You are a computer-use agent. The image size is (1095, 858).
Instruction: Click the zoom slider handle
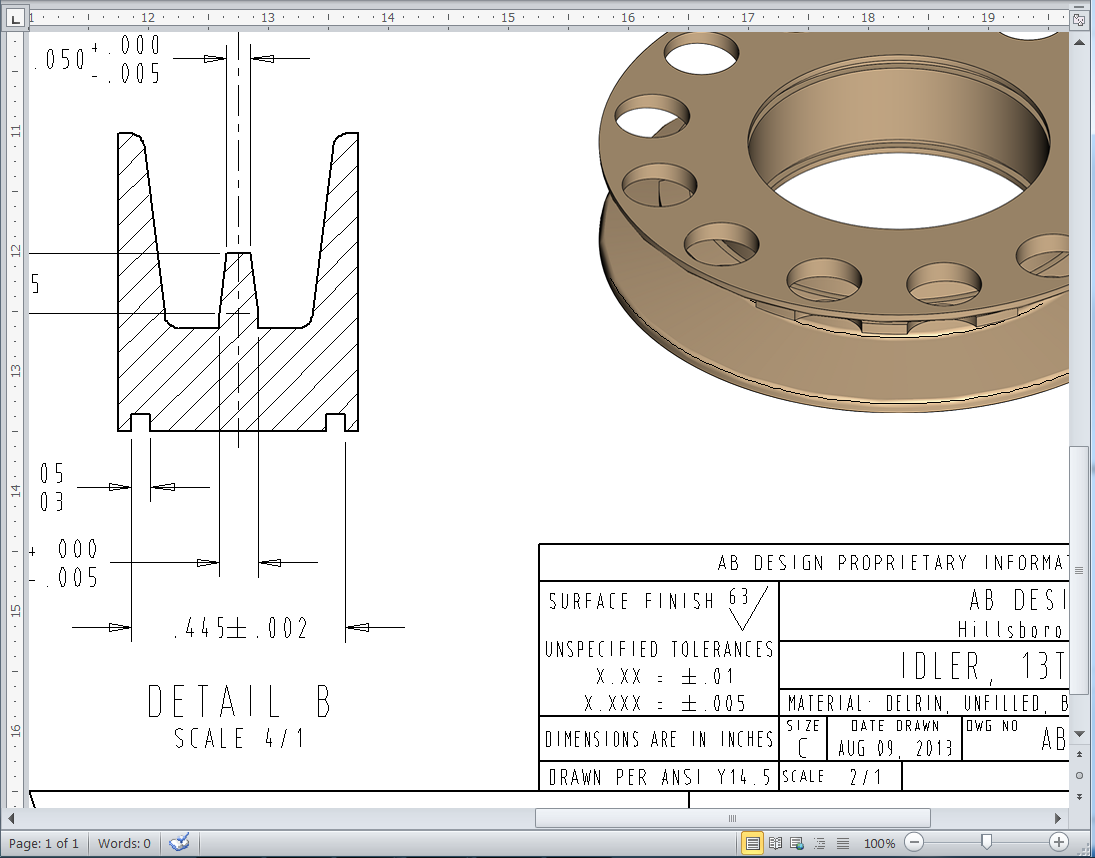[x=986, y=842]
